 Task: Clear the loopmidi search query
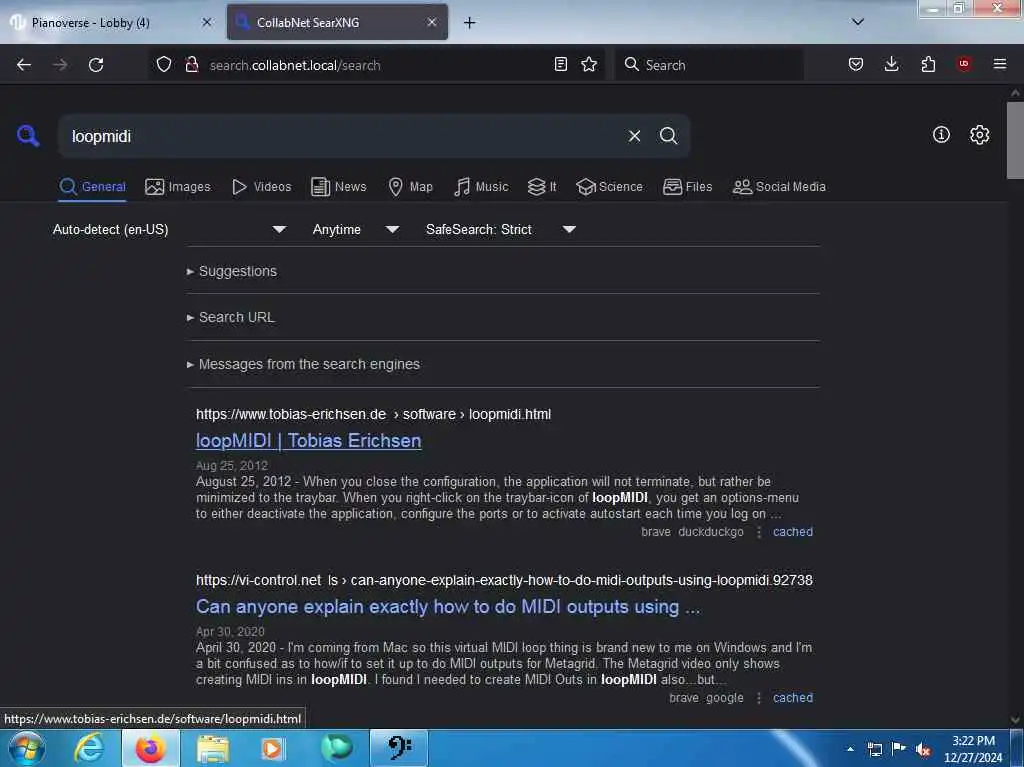coord(634,136)
